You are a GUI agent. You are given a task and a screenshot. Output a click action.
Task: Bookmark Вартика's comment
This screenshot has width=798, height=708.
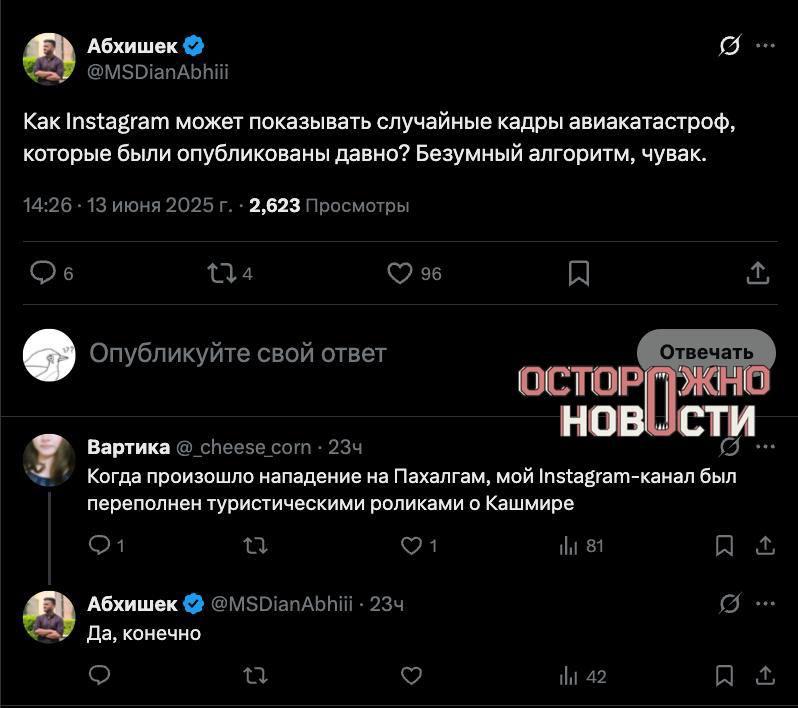coord(725,545)
